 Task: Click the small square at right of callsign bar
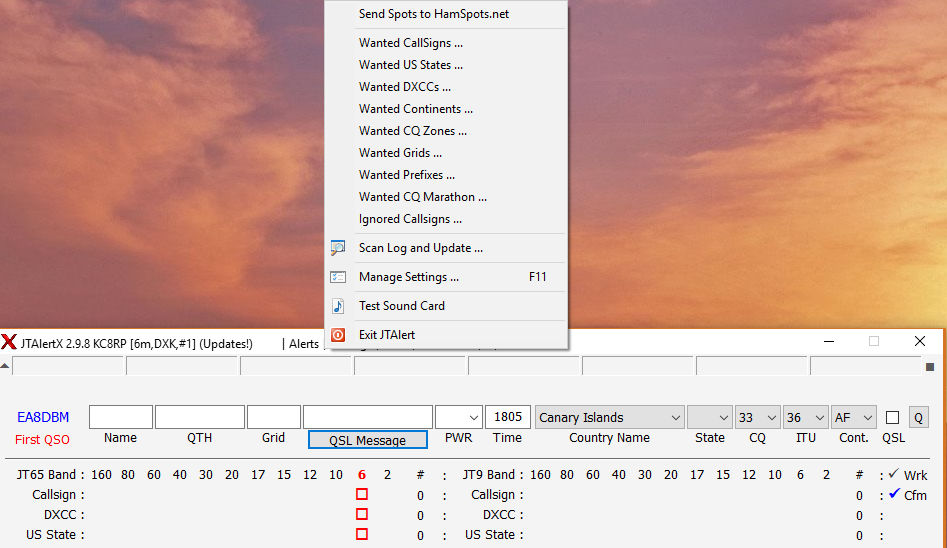929,366
